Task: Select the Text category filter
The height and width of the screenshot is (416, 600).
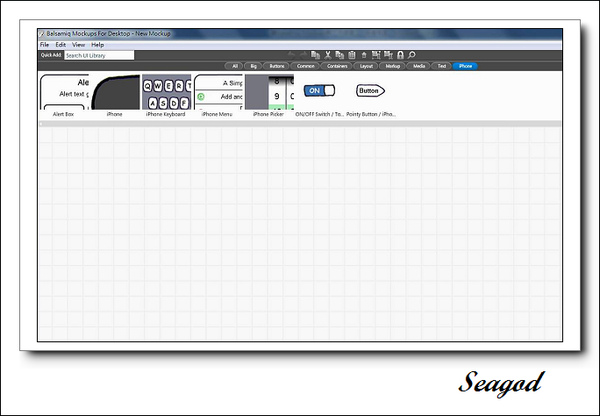Action: point(442,66)
